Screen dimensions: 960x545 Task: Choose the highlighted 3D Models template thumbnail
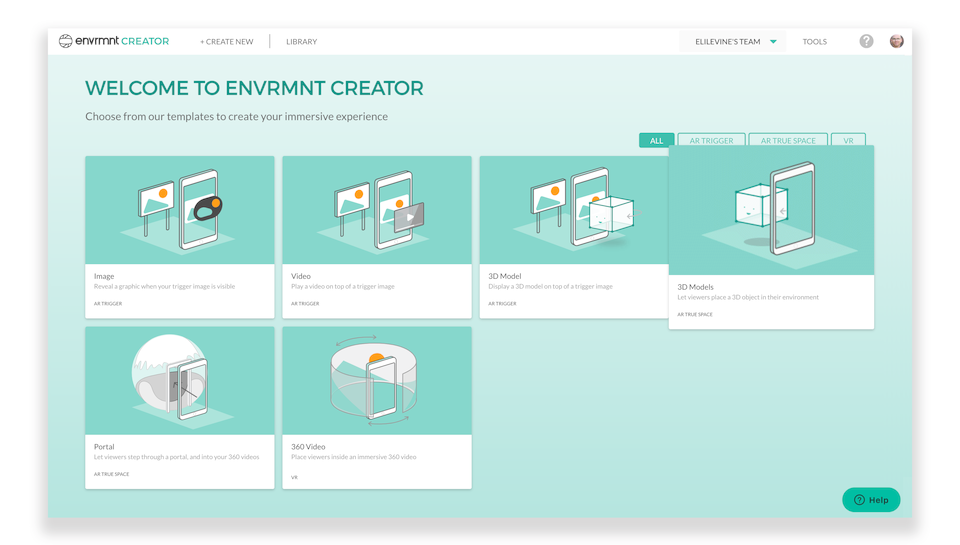point(771,210)
